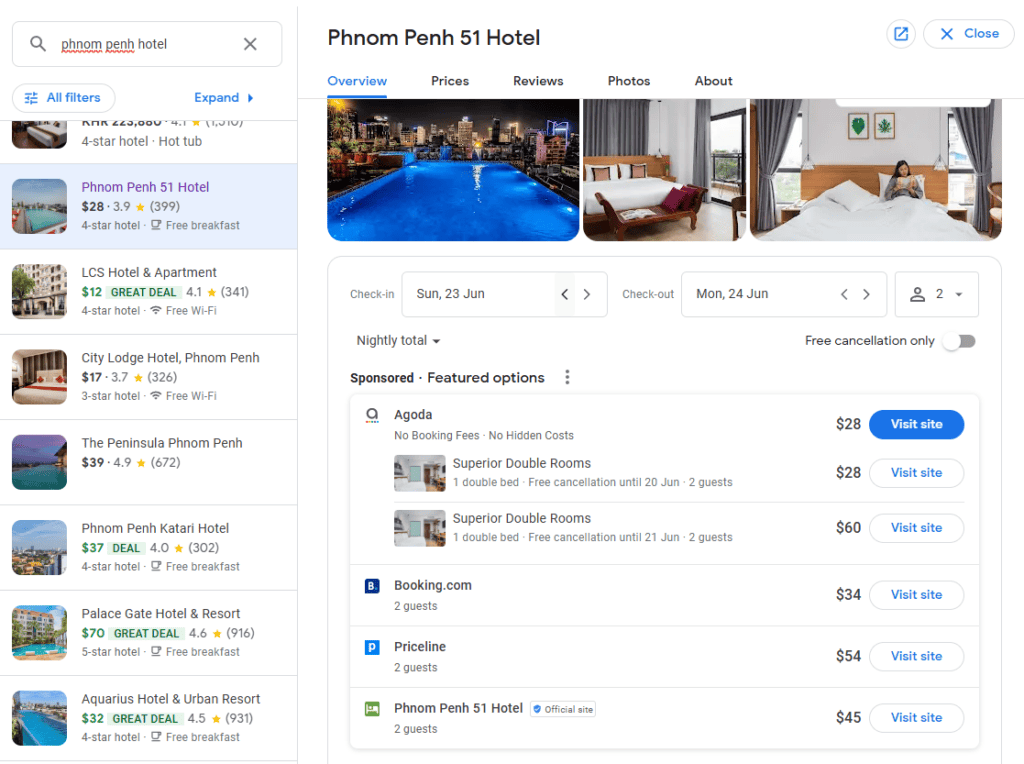Open the Featured options three-dot menu
This screenshot has width=1024, height=764.
pos(567,378)
